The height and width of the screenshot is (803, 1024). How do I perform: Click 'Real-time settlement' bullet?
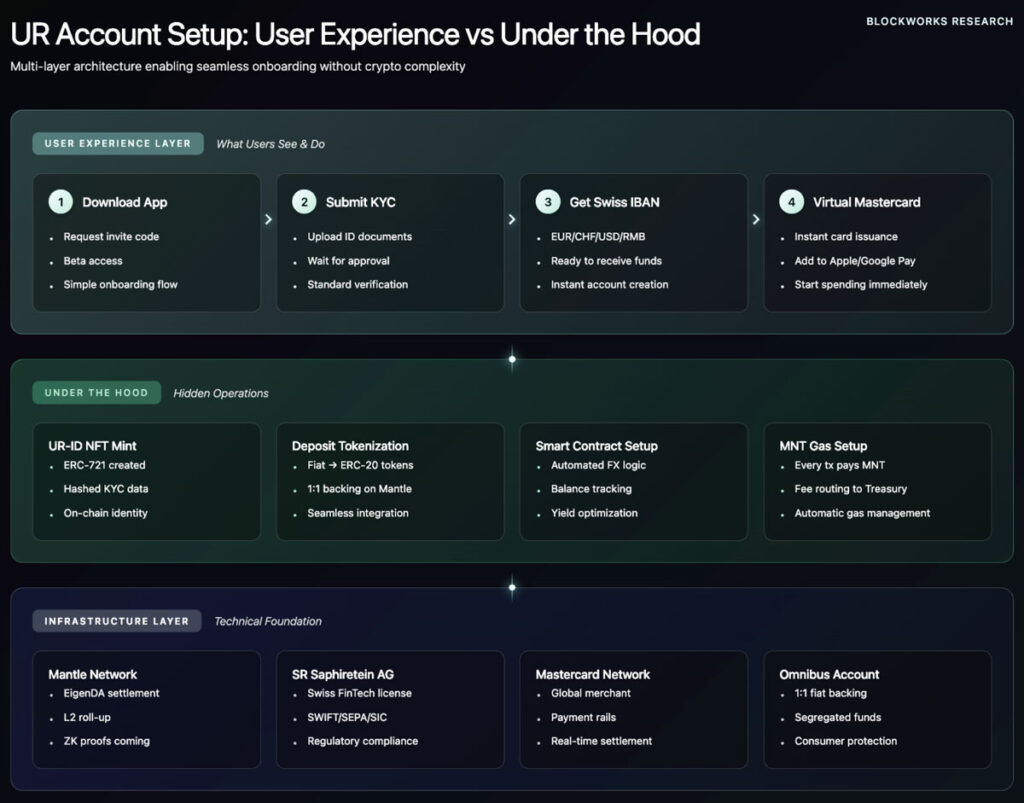pos(601,741)
